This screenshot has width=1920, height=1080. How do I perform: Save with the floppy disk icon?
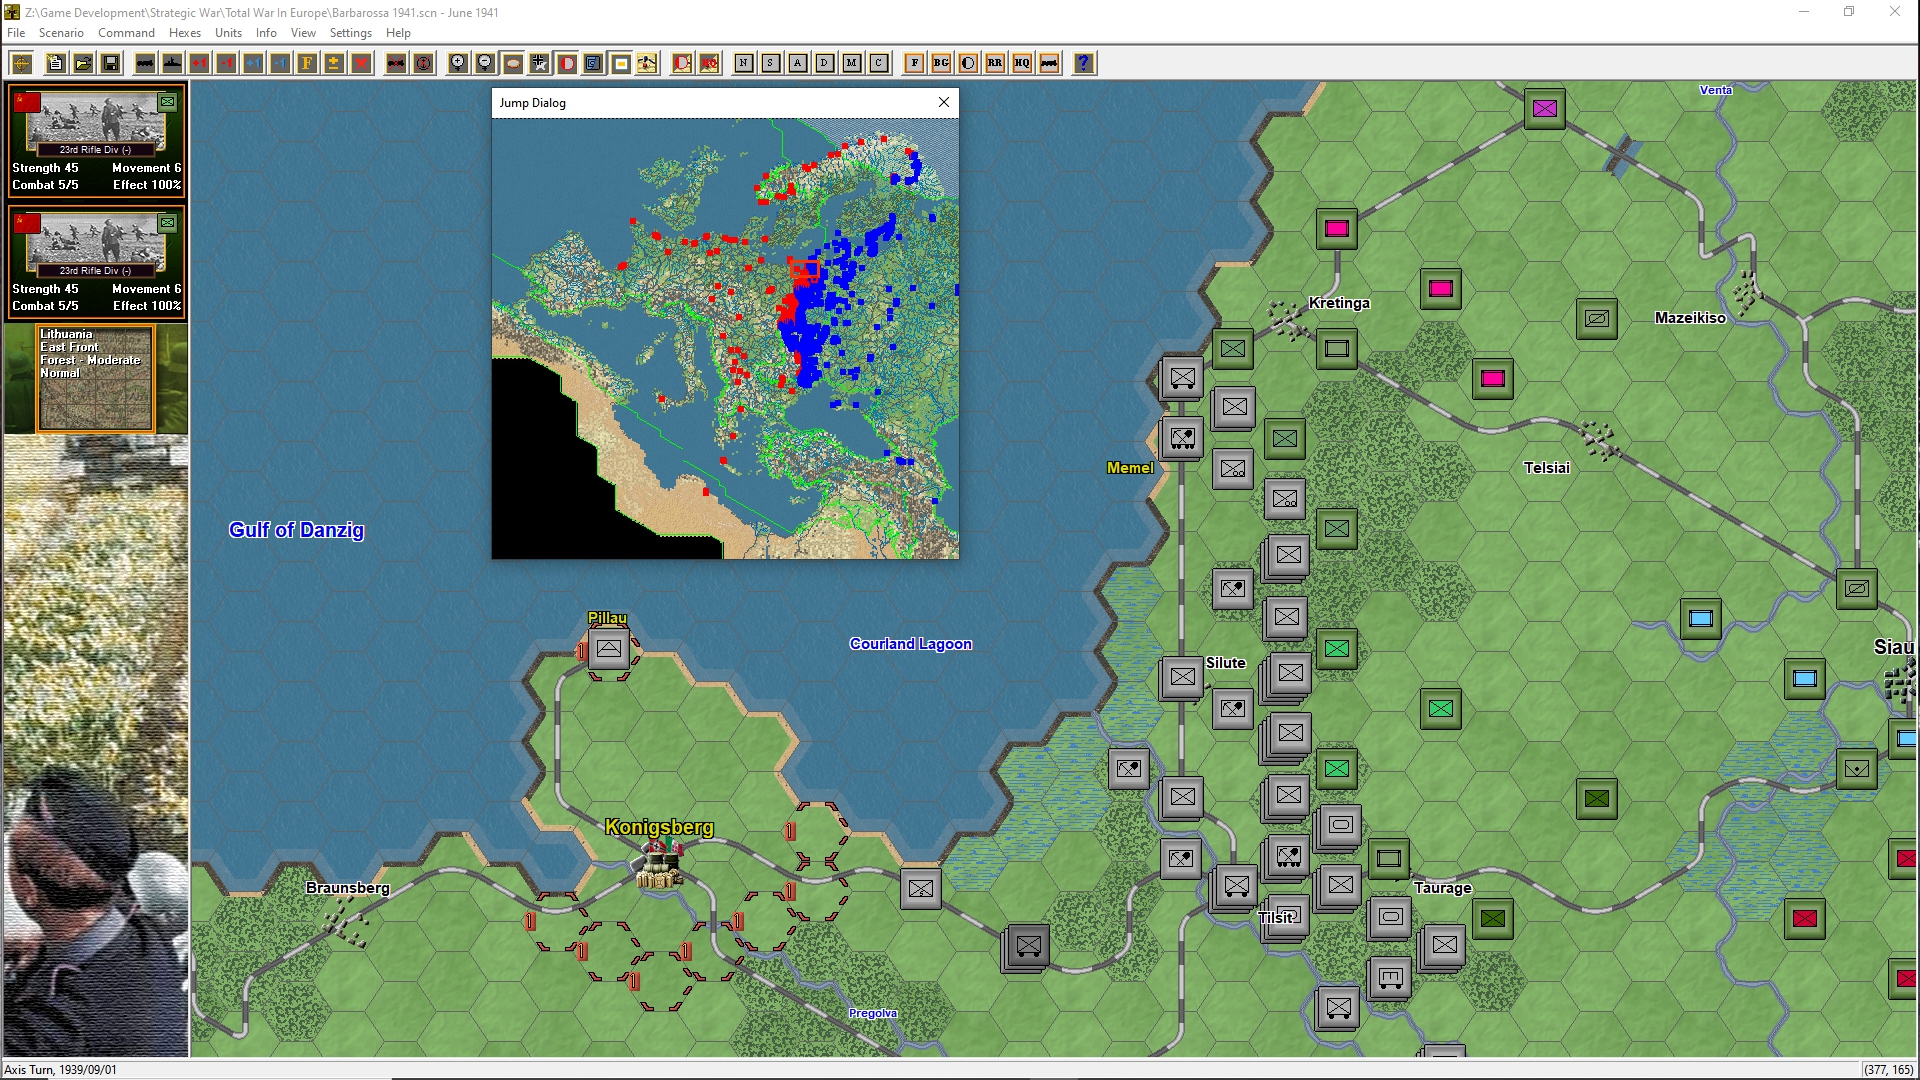click(x=110, y=63)
